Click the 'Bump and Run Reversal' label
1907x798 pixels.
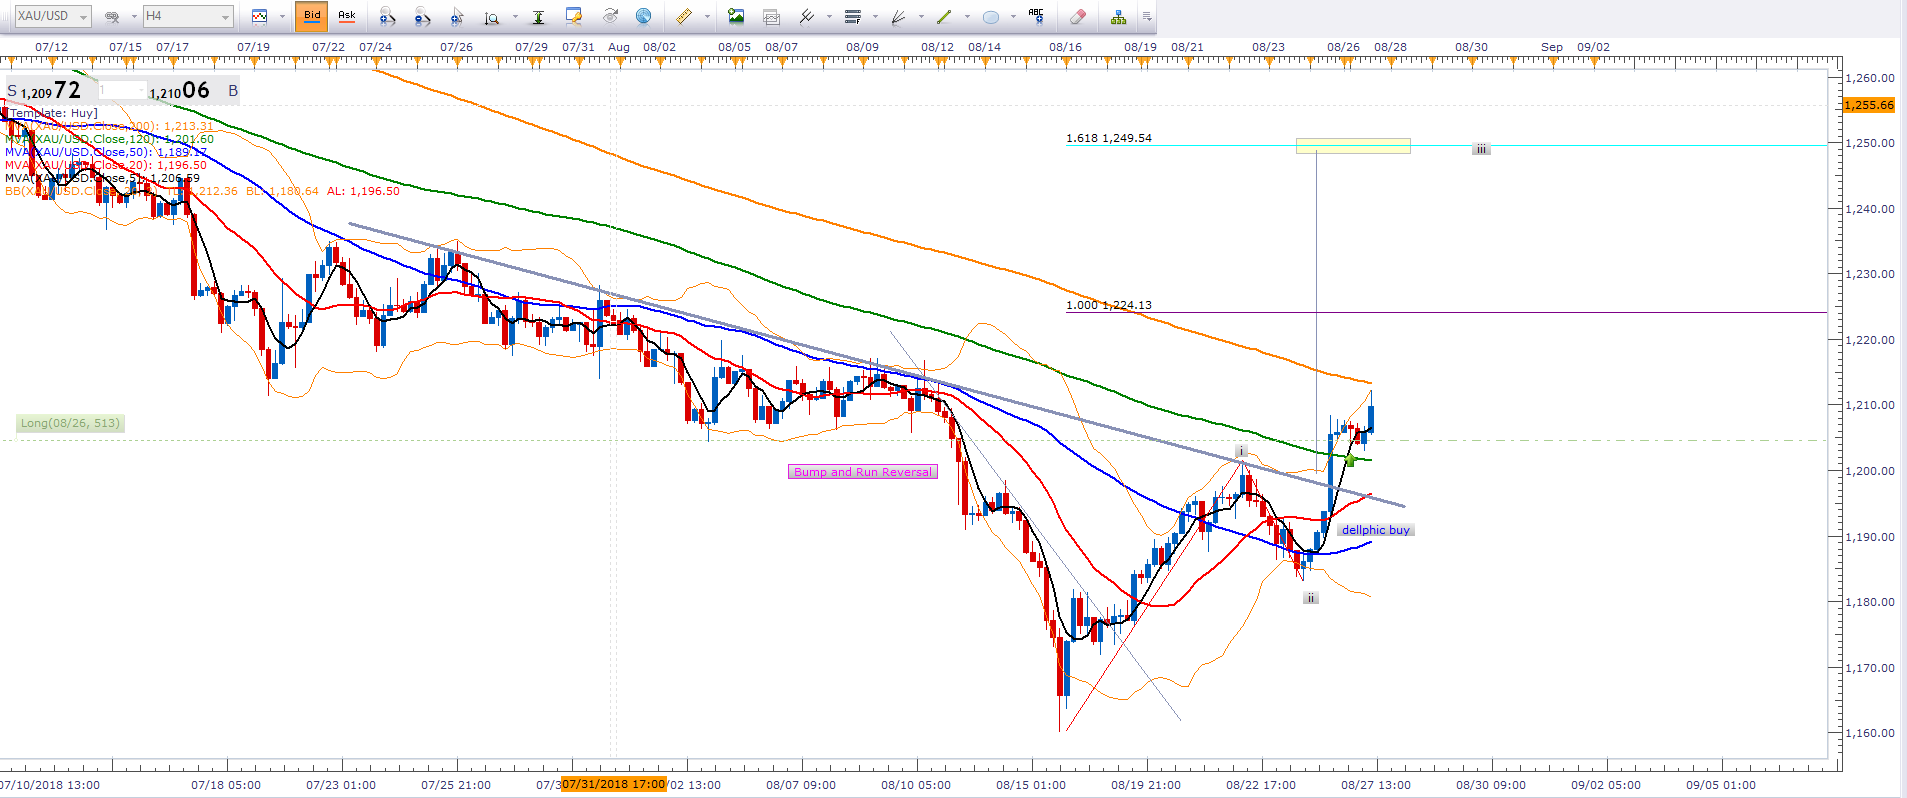click(862, 472)
